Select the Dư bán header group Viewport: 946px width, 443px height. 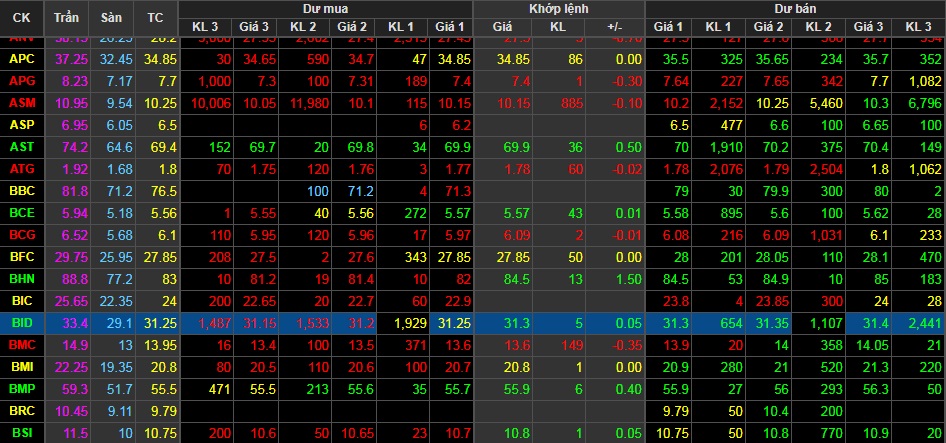pos(794,7)
